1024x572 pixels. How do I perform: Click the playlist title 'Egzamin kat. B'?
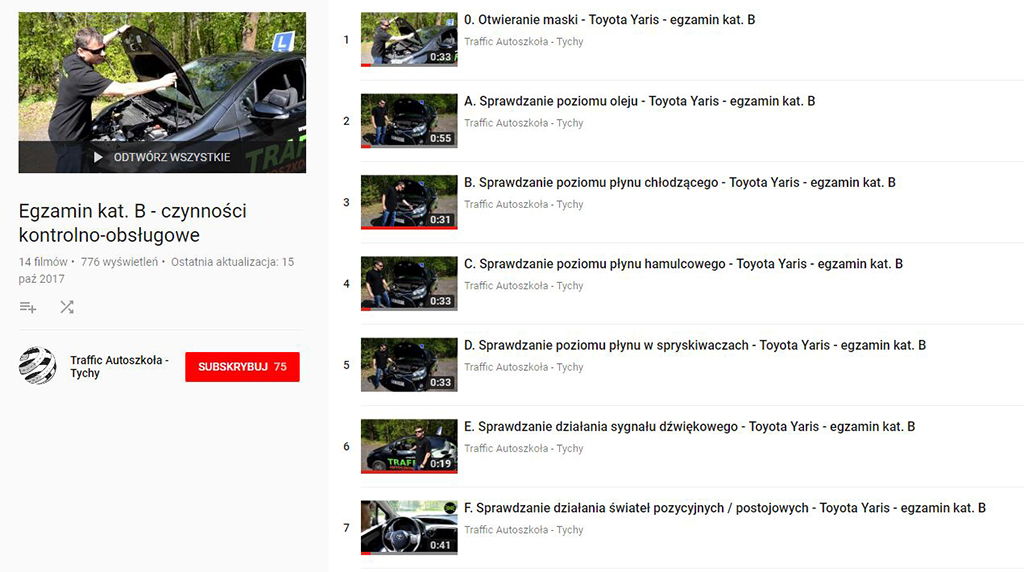pos(132,223)
